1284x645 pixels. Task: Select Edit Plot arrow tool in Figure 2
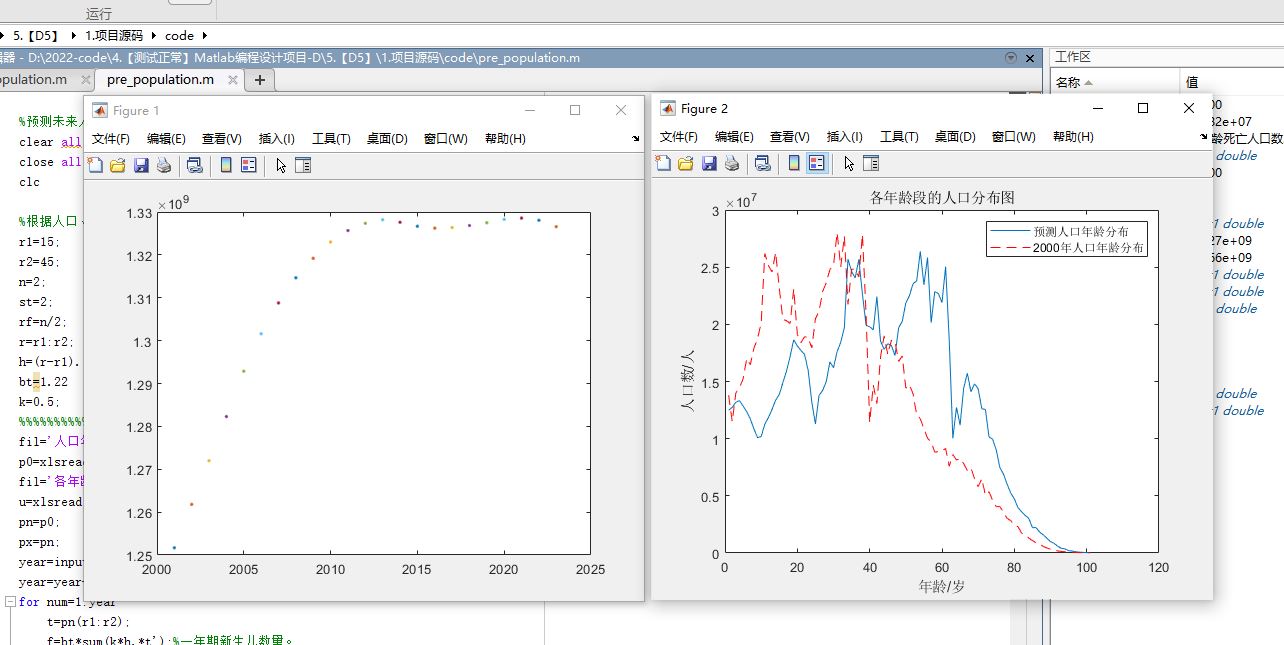click(x=849, y=163)
